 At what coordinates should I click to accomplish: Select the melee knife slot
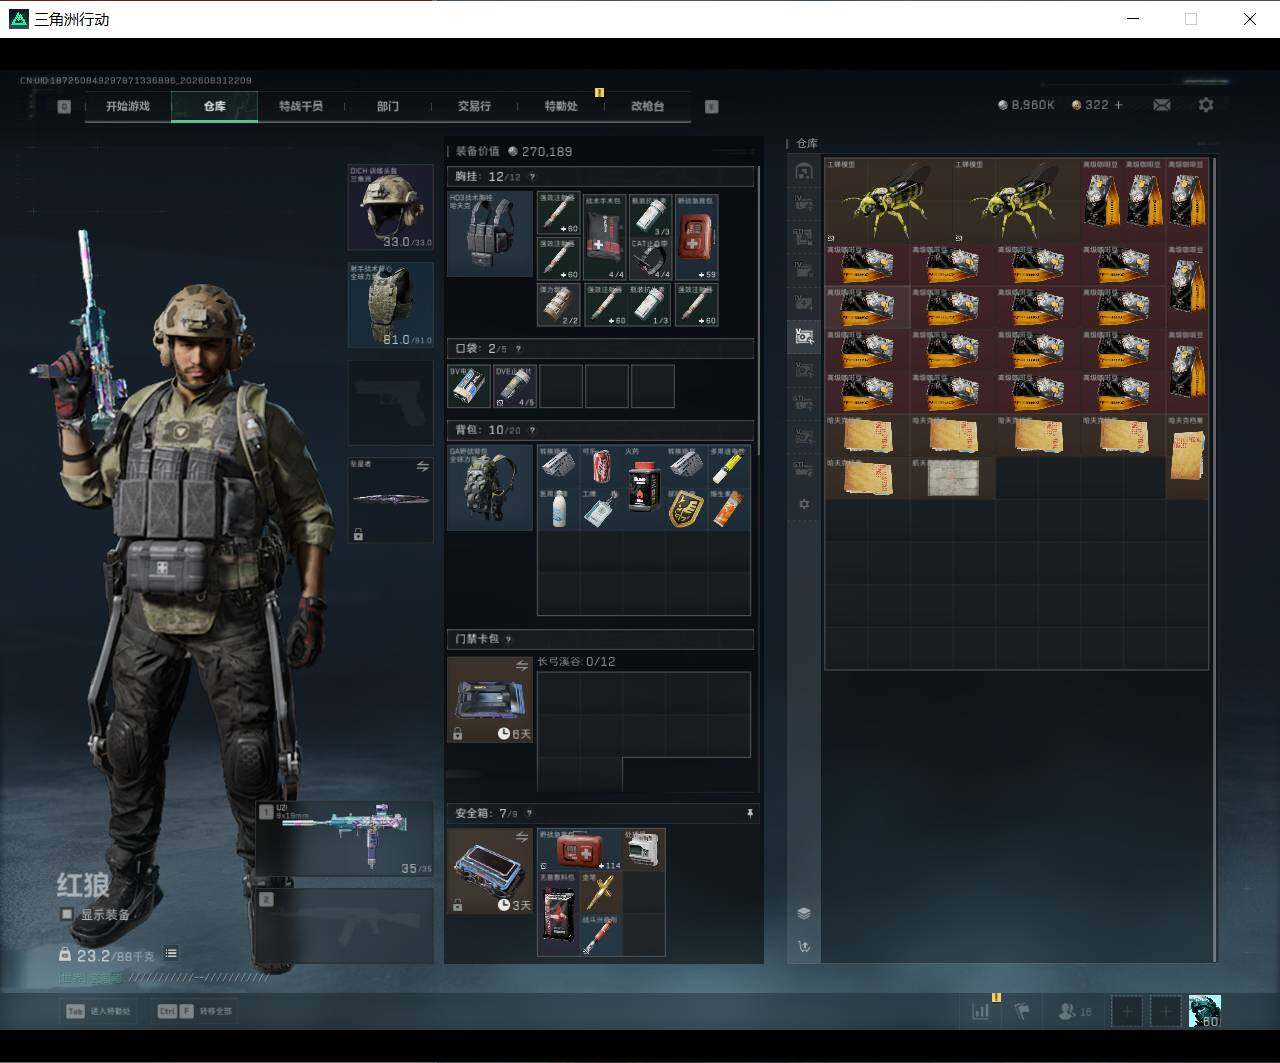click(390, 500)
